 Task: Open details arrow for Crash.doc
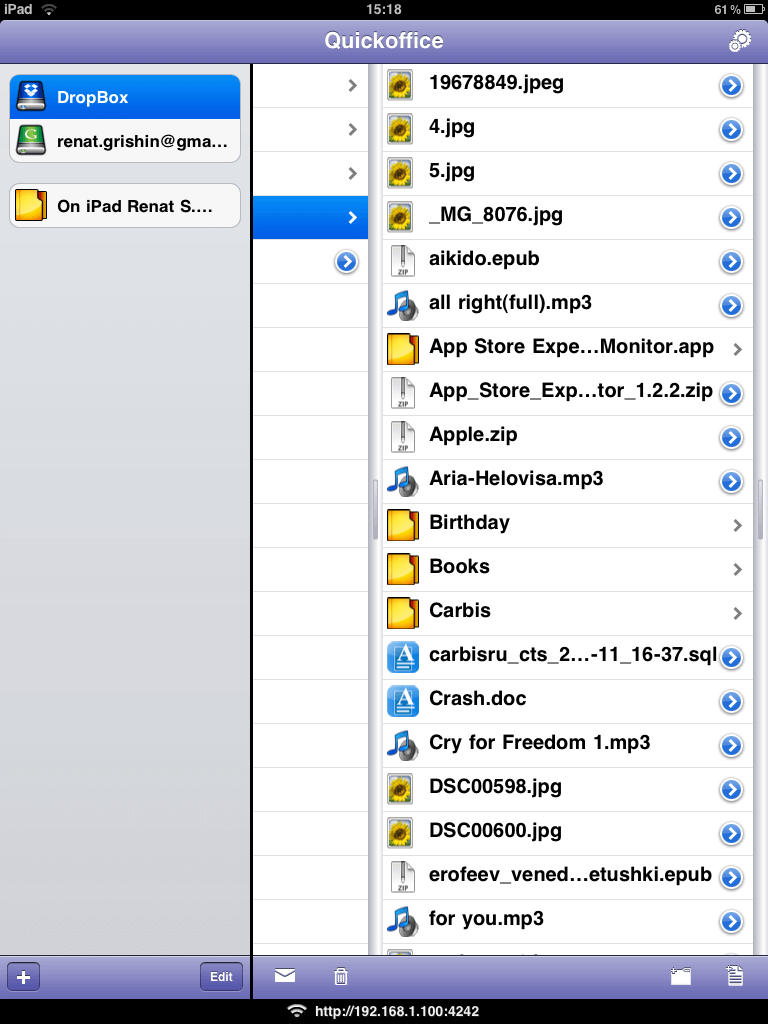click(x=731, y=701)
